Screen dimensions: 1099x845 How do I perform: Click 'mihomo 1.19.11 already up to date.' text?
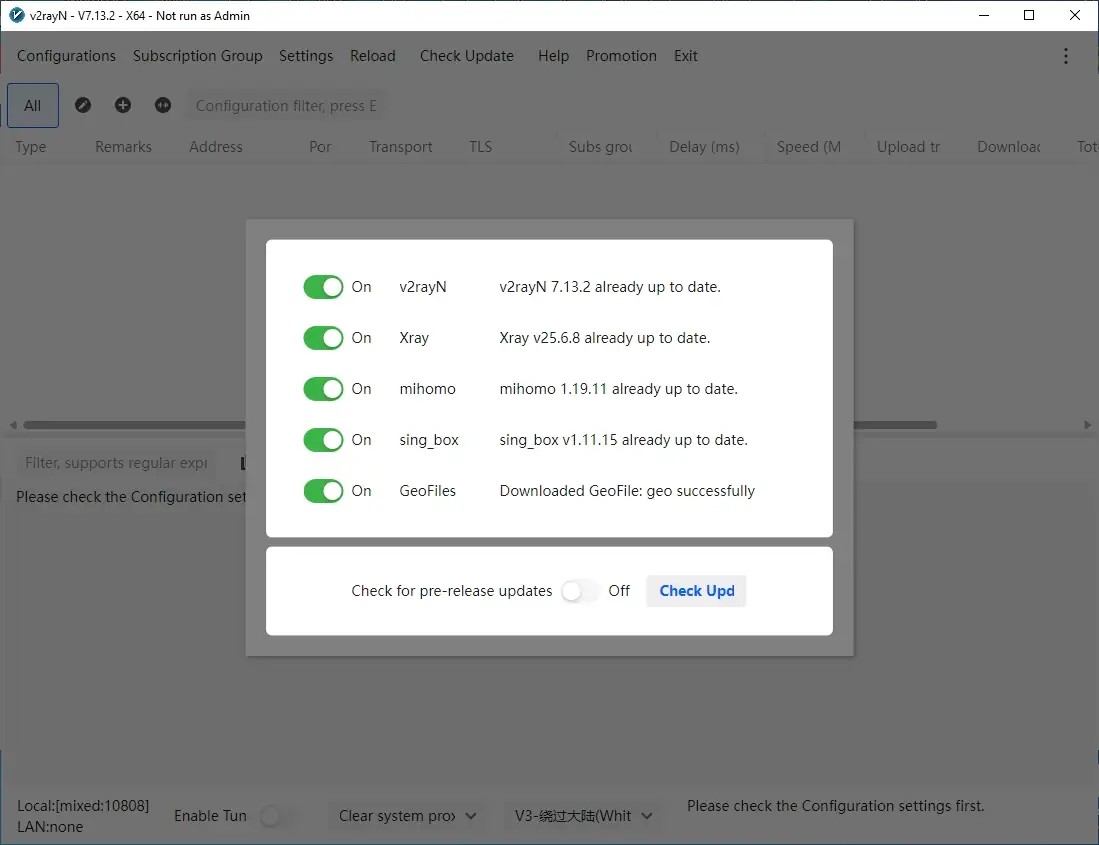tap(618, 389)
